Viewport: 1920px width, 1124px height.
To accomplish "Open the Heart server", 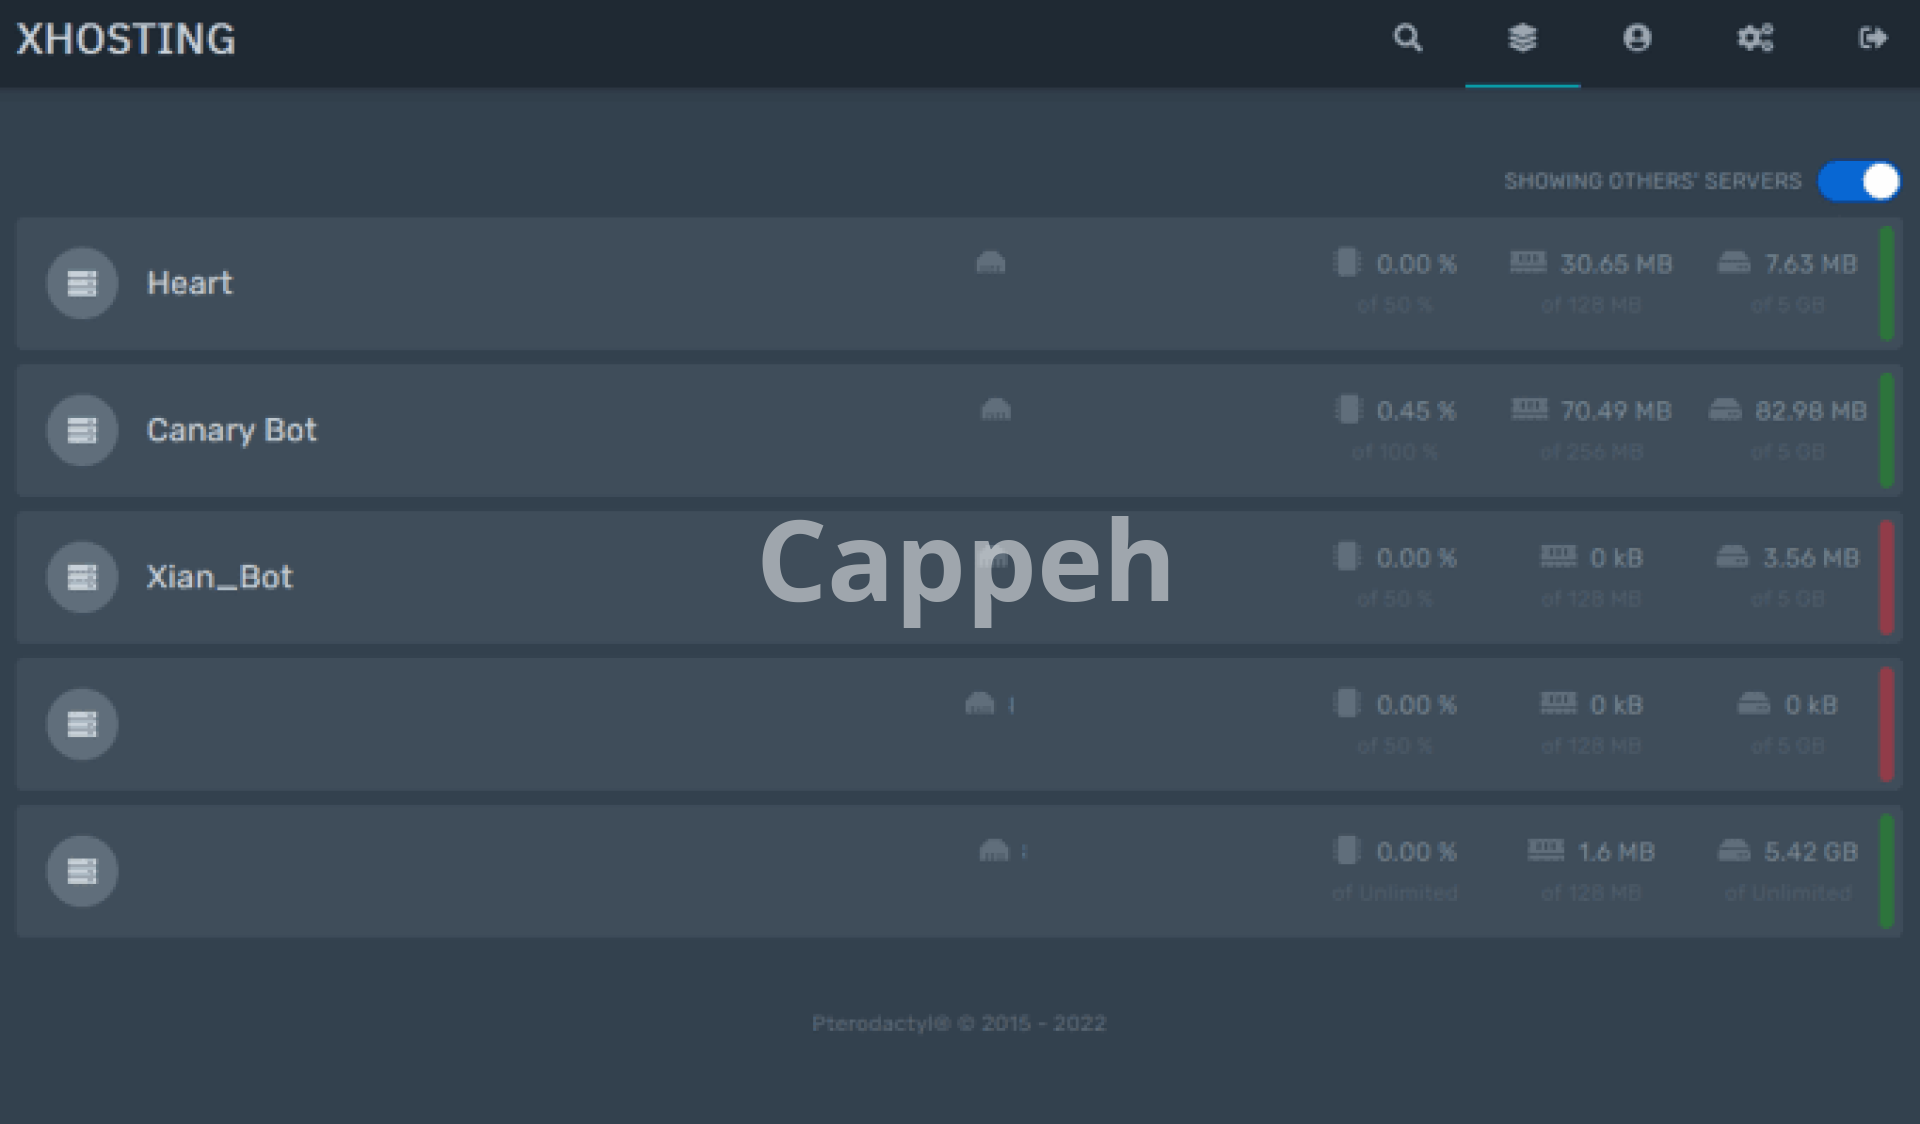I will pos(190,283).
